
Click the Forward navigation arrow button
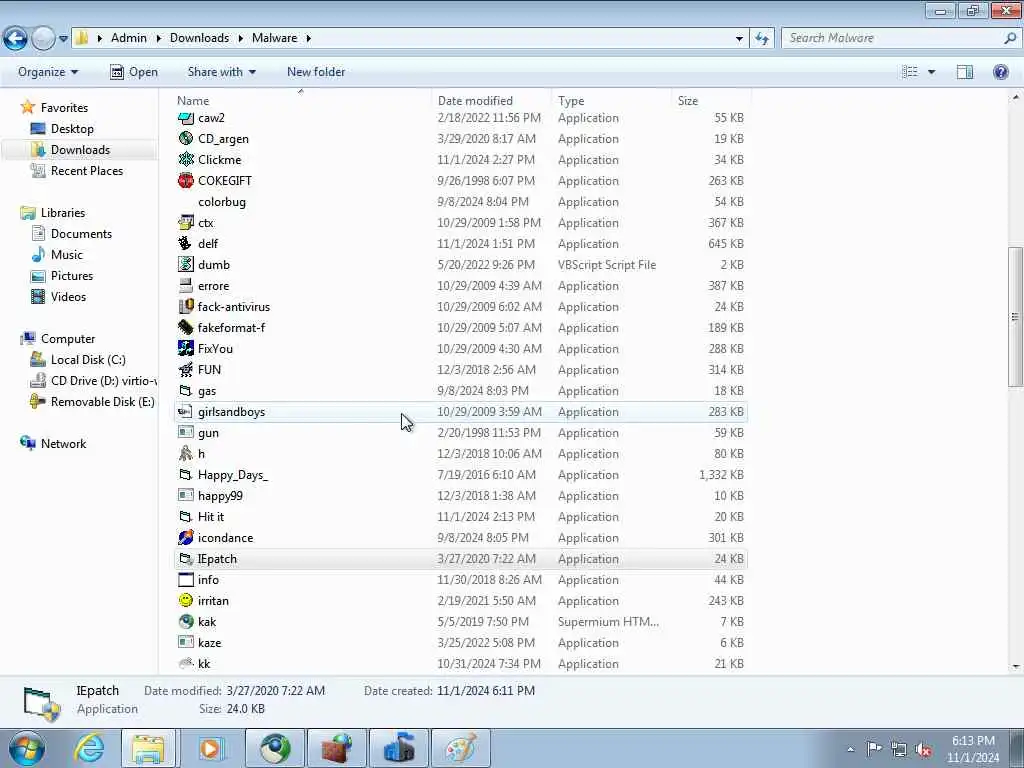(43, 39)
